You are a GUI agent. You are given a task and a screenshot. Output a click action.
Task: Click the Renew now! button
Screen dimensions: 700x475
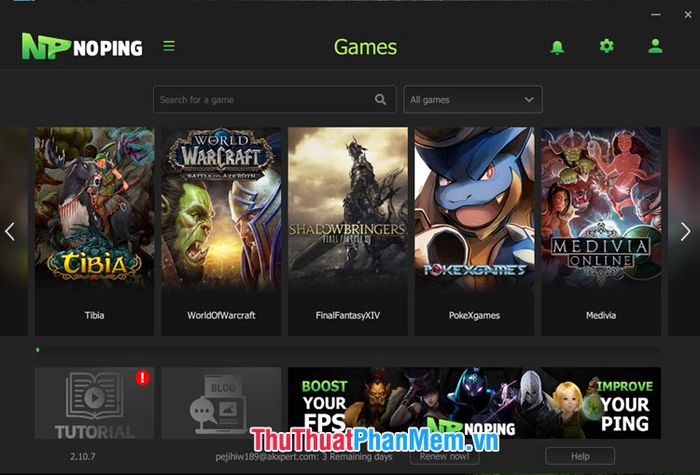tap(445, 456)
